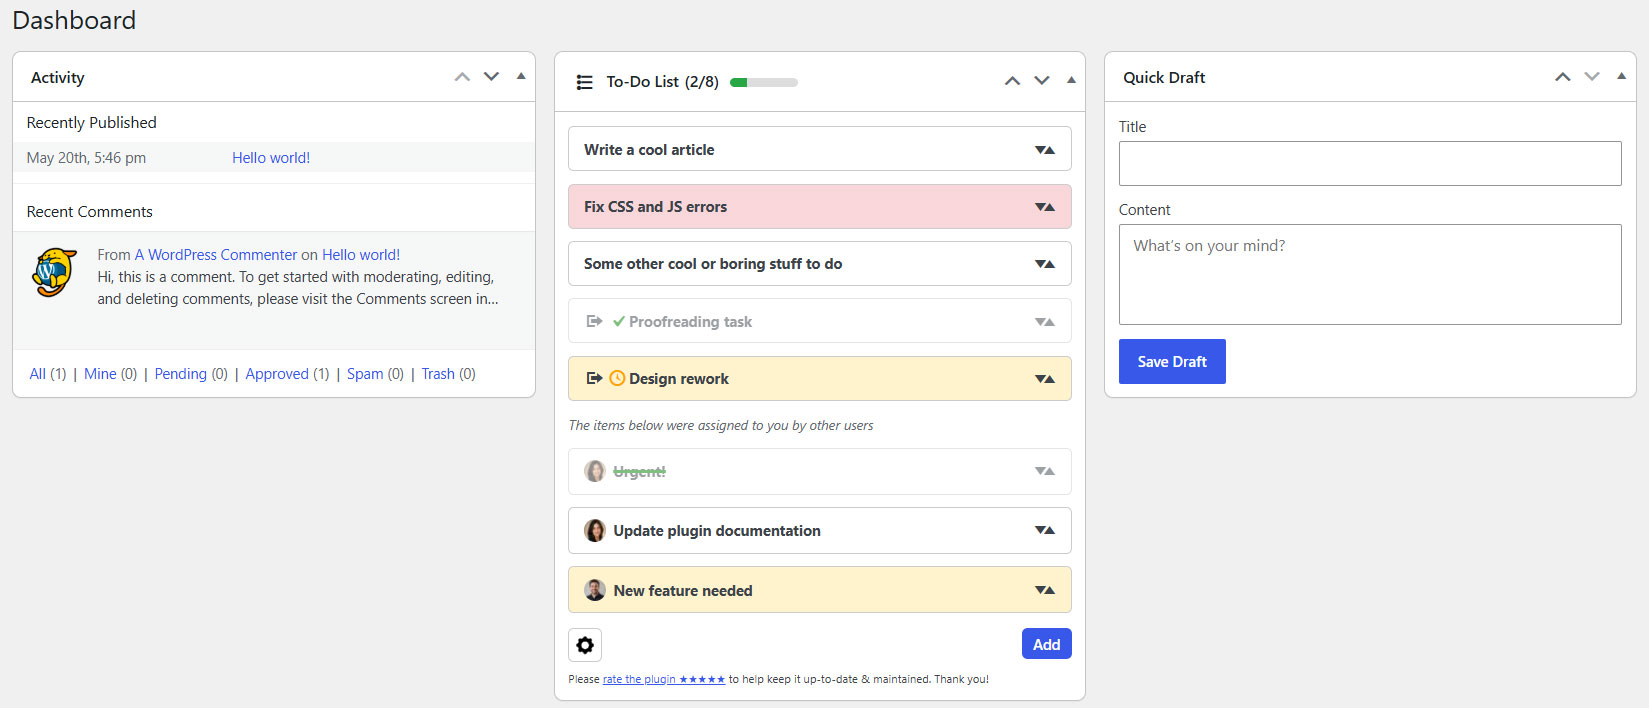Image resolution: width=1649 pixels, height=708 pixels.
Task: Filter comments by Mine
Action: pos(100,374)
